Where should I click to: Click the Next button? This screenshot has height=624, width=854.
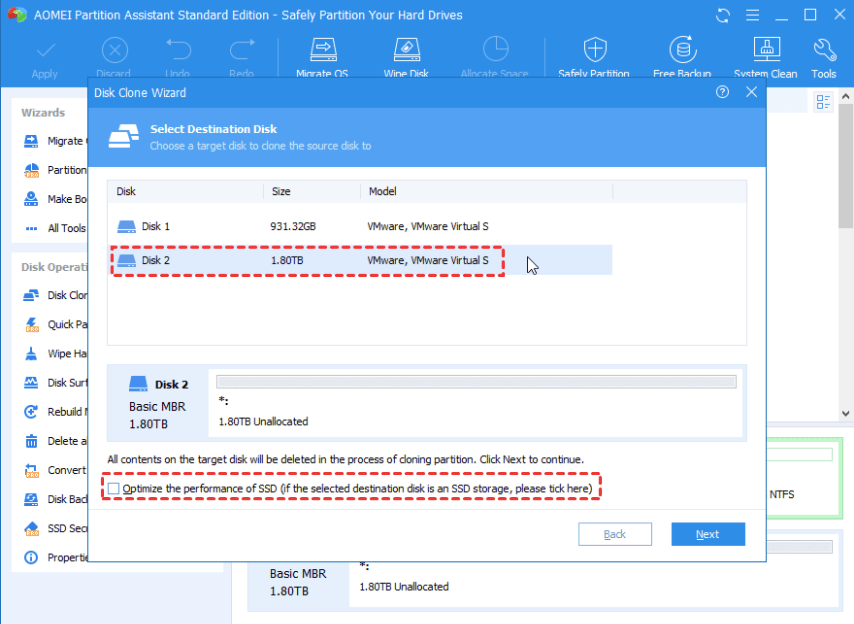(708, 534)
